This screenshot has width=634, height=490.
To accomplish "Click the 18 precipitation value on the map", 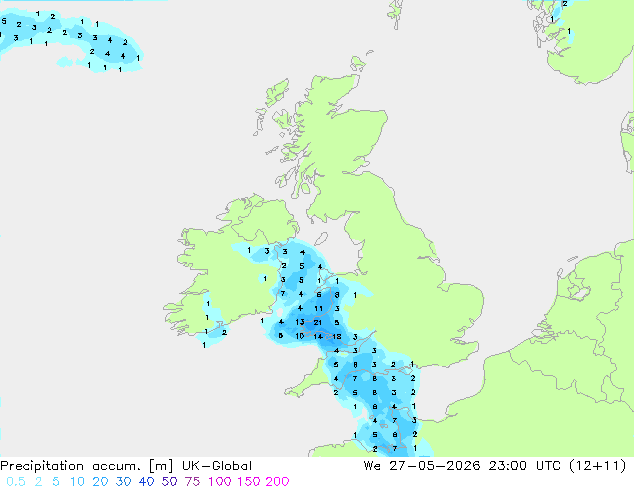I will tap(336, 336).
